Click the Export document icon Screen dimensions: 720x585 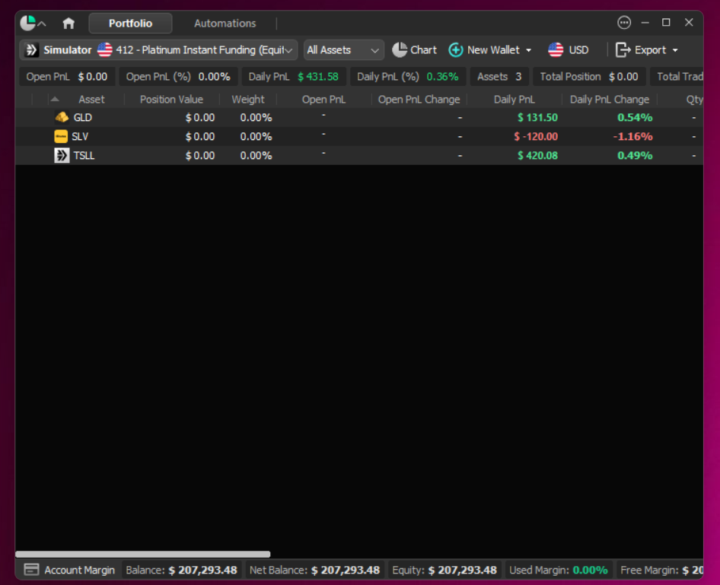(623, 50)
